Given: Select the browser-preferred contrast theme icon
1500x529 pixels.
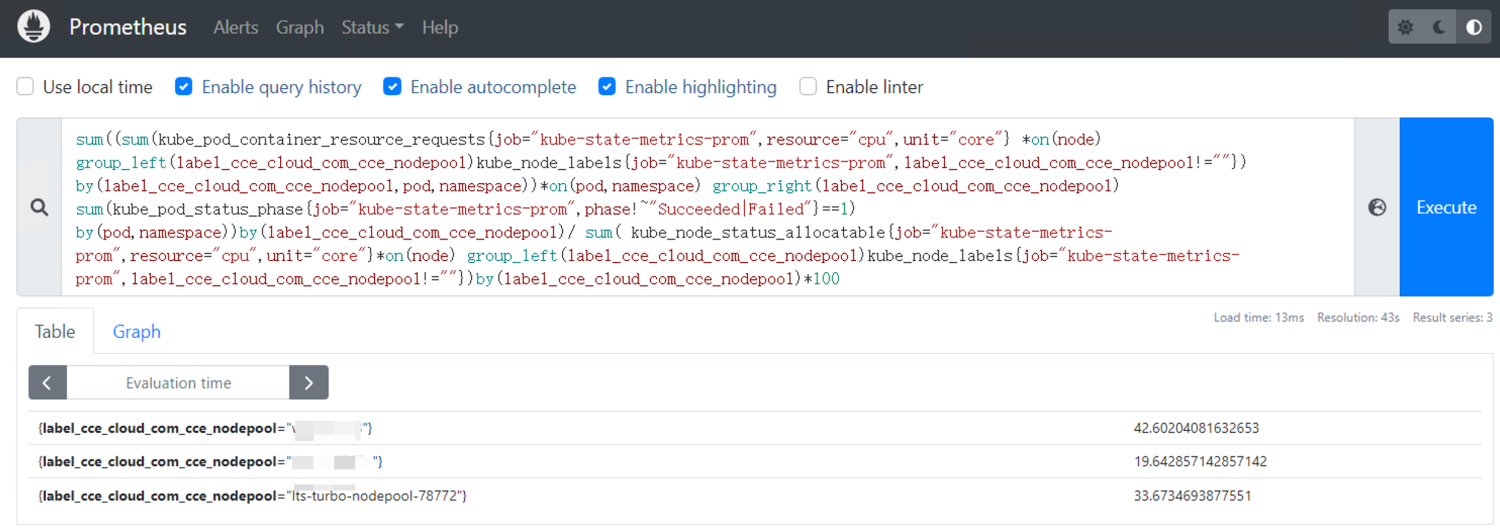Looking at the screenshot, I should [1473, 28].
